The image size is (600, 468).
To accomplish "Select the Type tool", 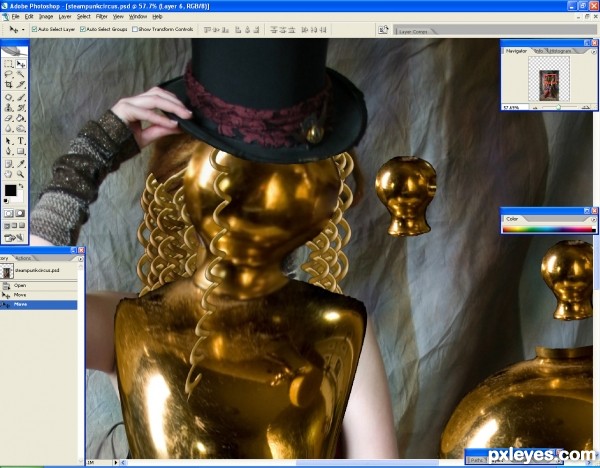I will (21, 141).
